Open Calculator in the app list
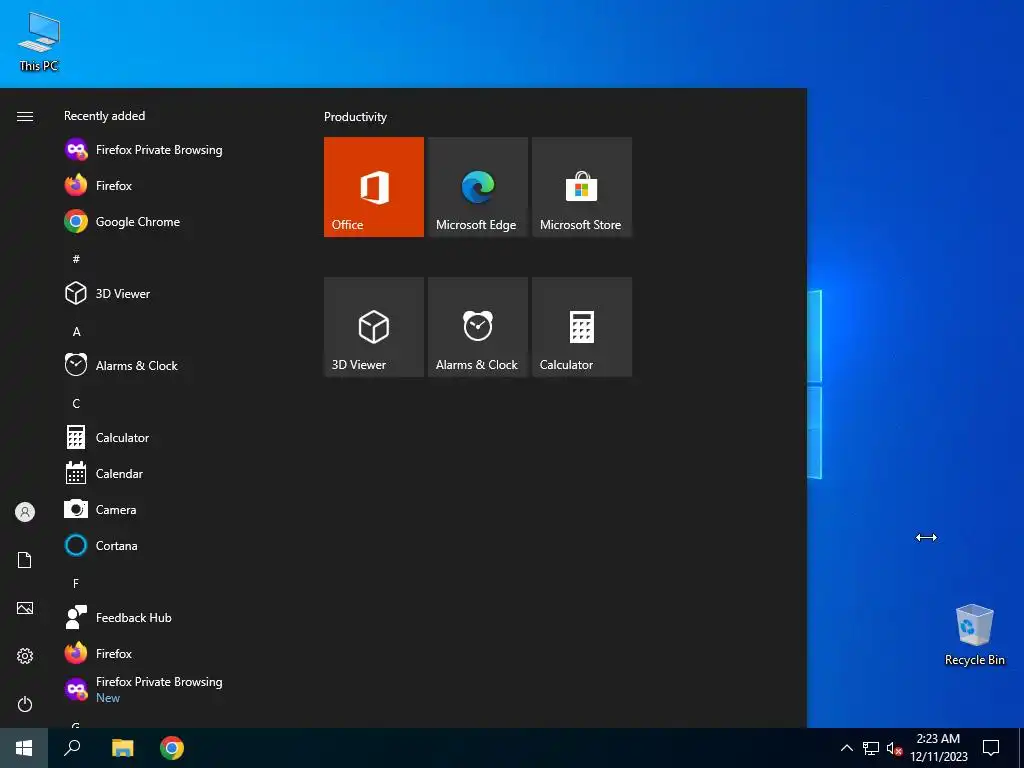 176,438
